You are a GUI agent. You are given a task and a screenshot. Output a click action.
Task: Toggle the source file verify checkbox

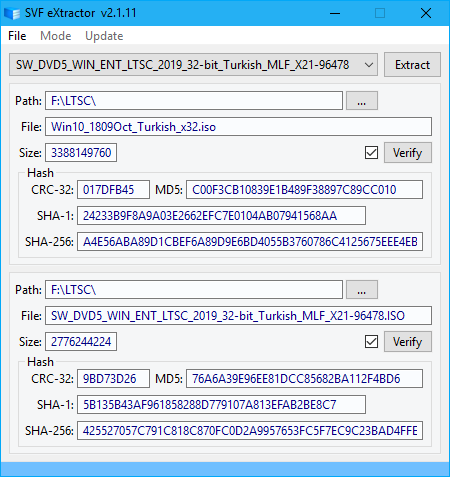(x=371, y=153)
